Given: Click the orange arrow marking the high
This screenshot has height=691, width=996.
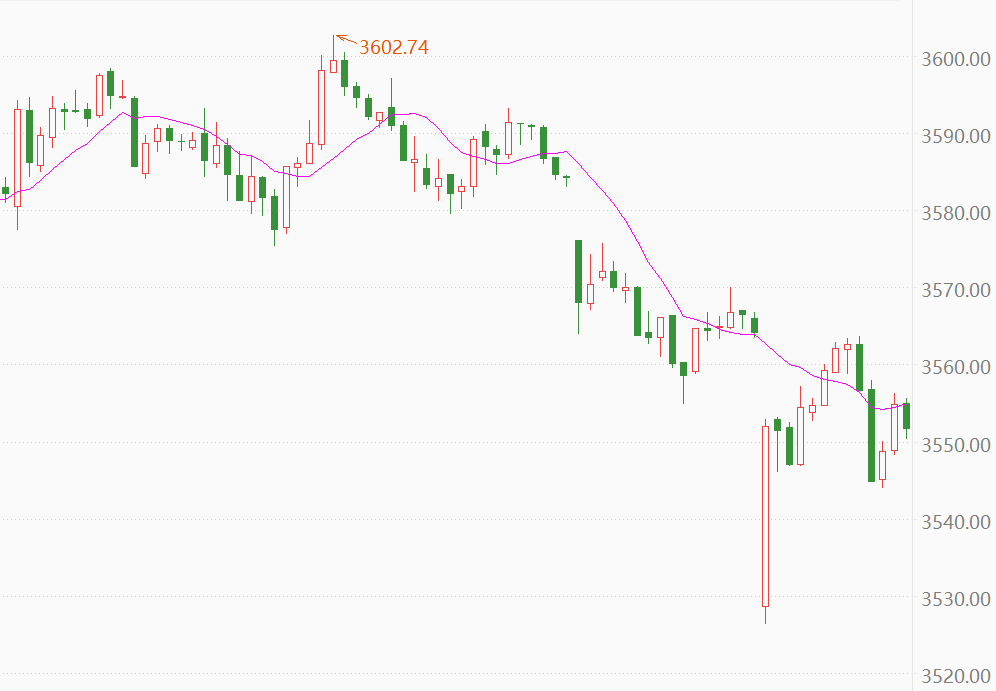Looking at the screenshot, I should point(345,41).
